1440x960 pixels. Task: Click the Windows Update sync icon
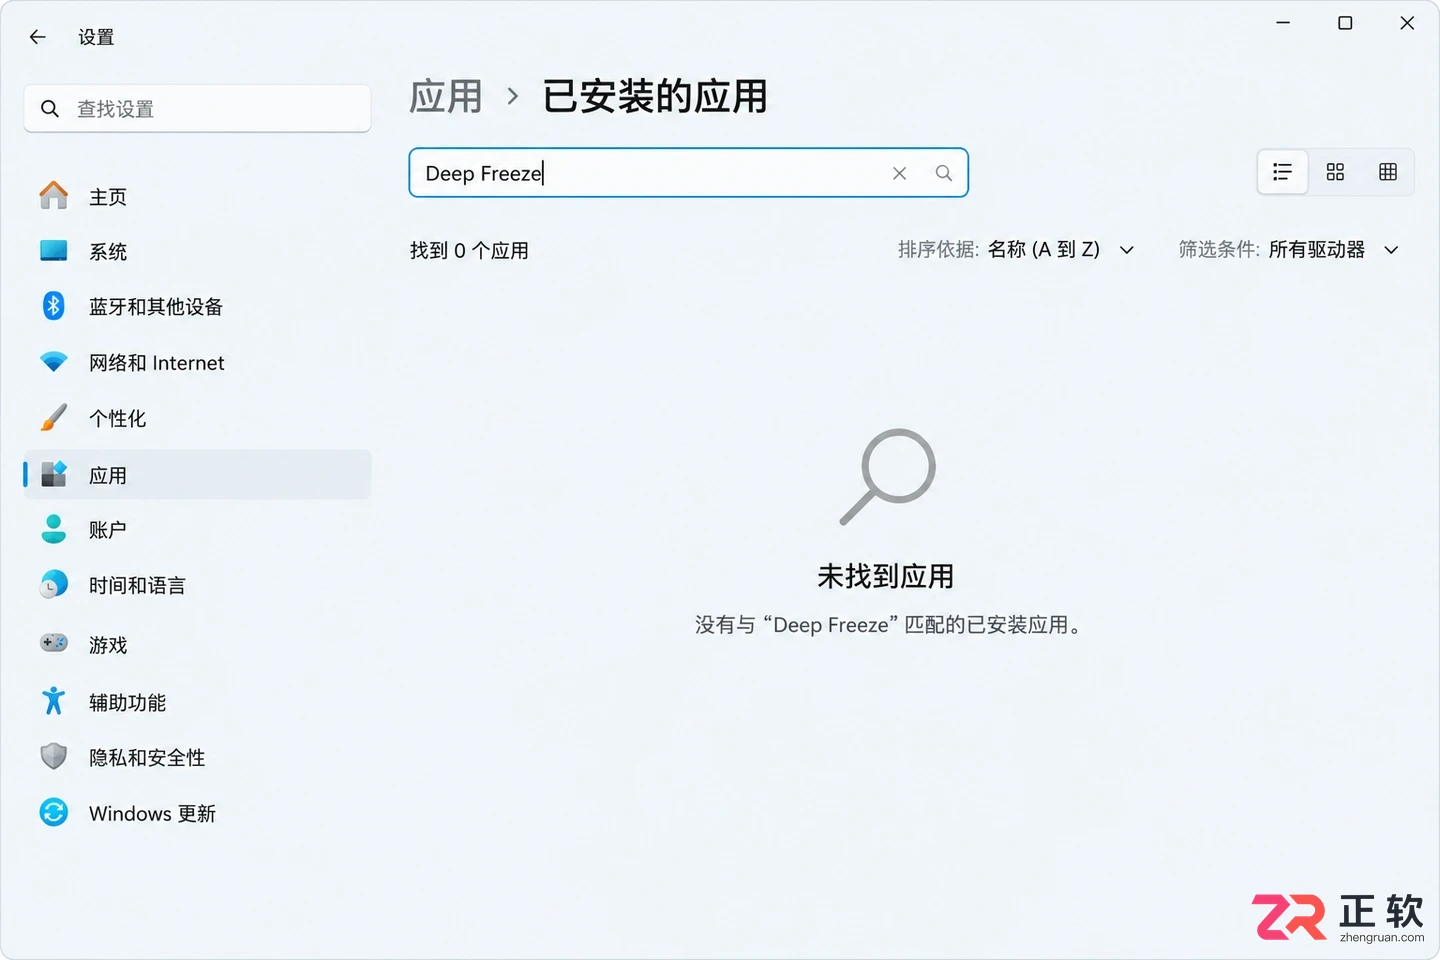coord(54,812)
